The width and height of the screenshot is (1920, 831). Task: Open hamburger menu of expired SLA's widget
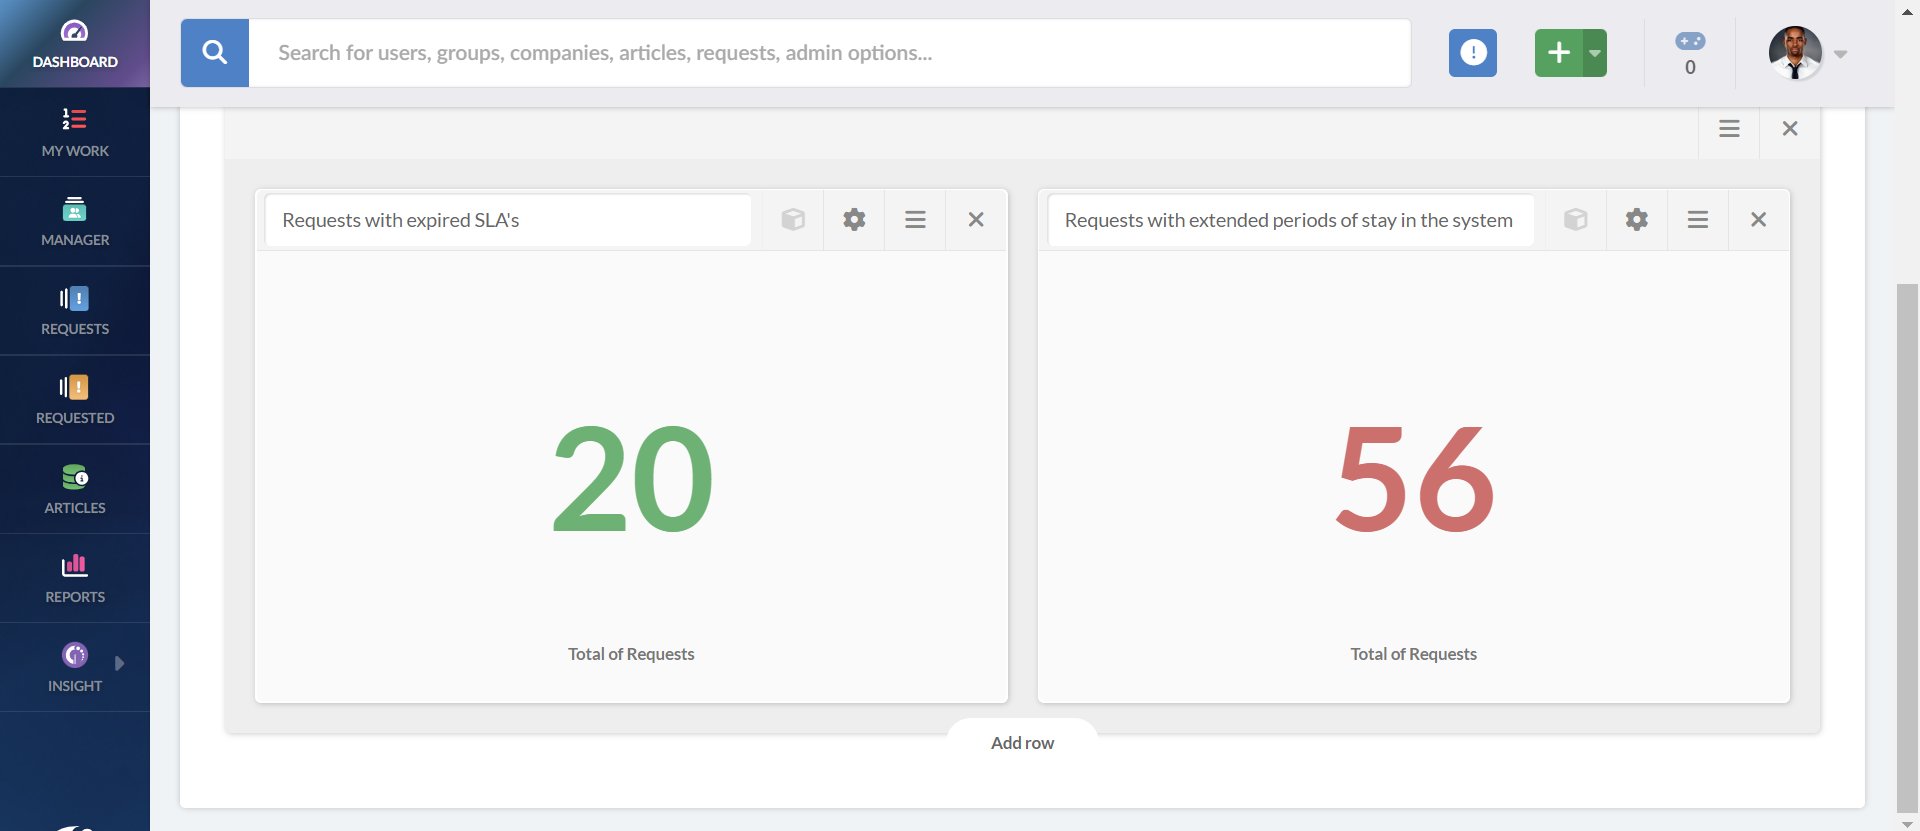pyautogui.click(x=915, y=220)
